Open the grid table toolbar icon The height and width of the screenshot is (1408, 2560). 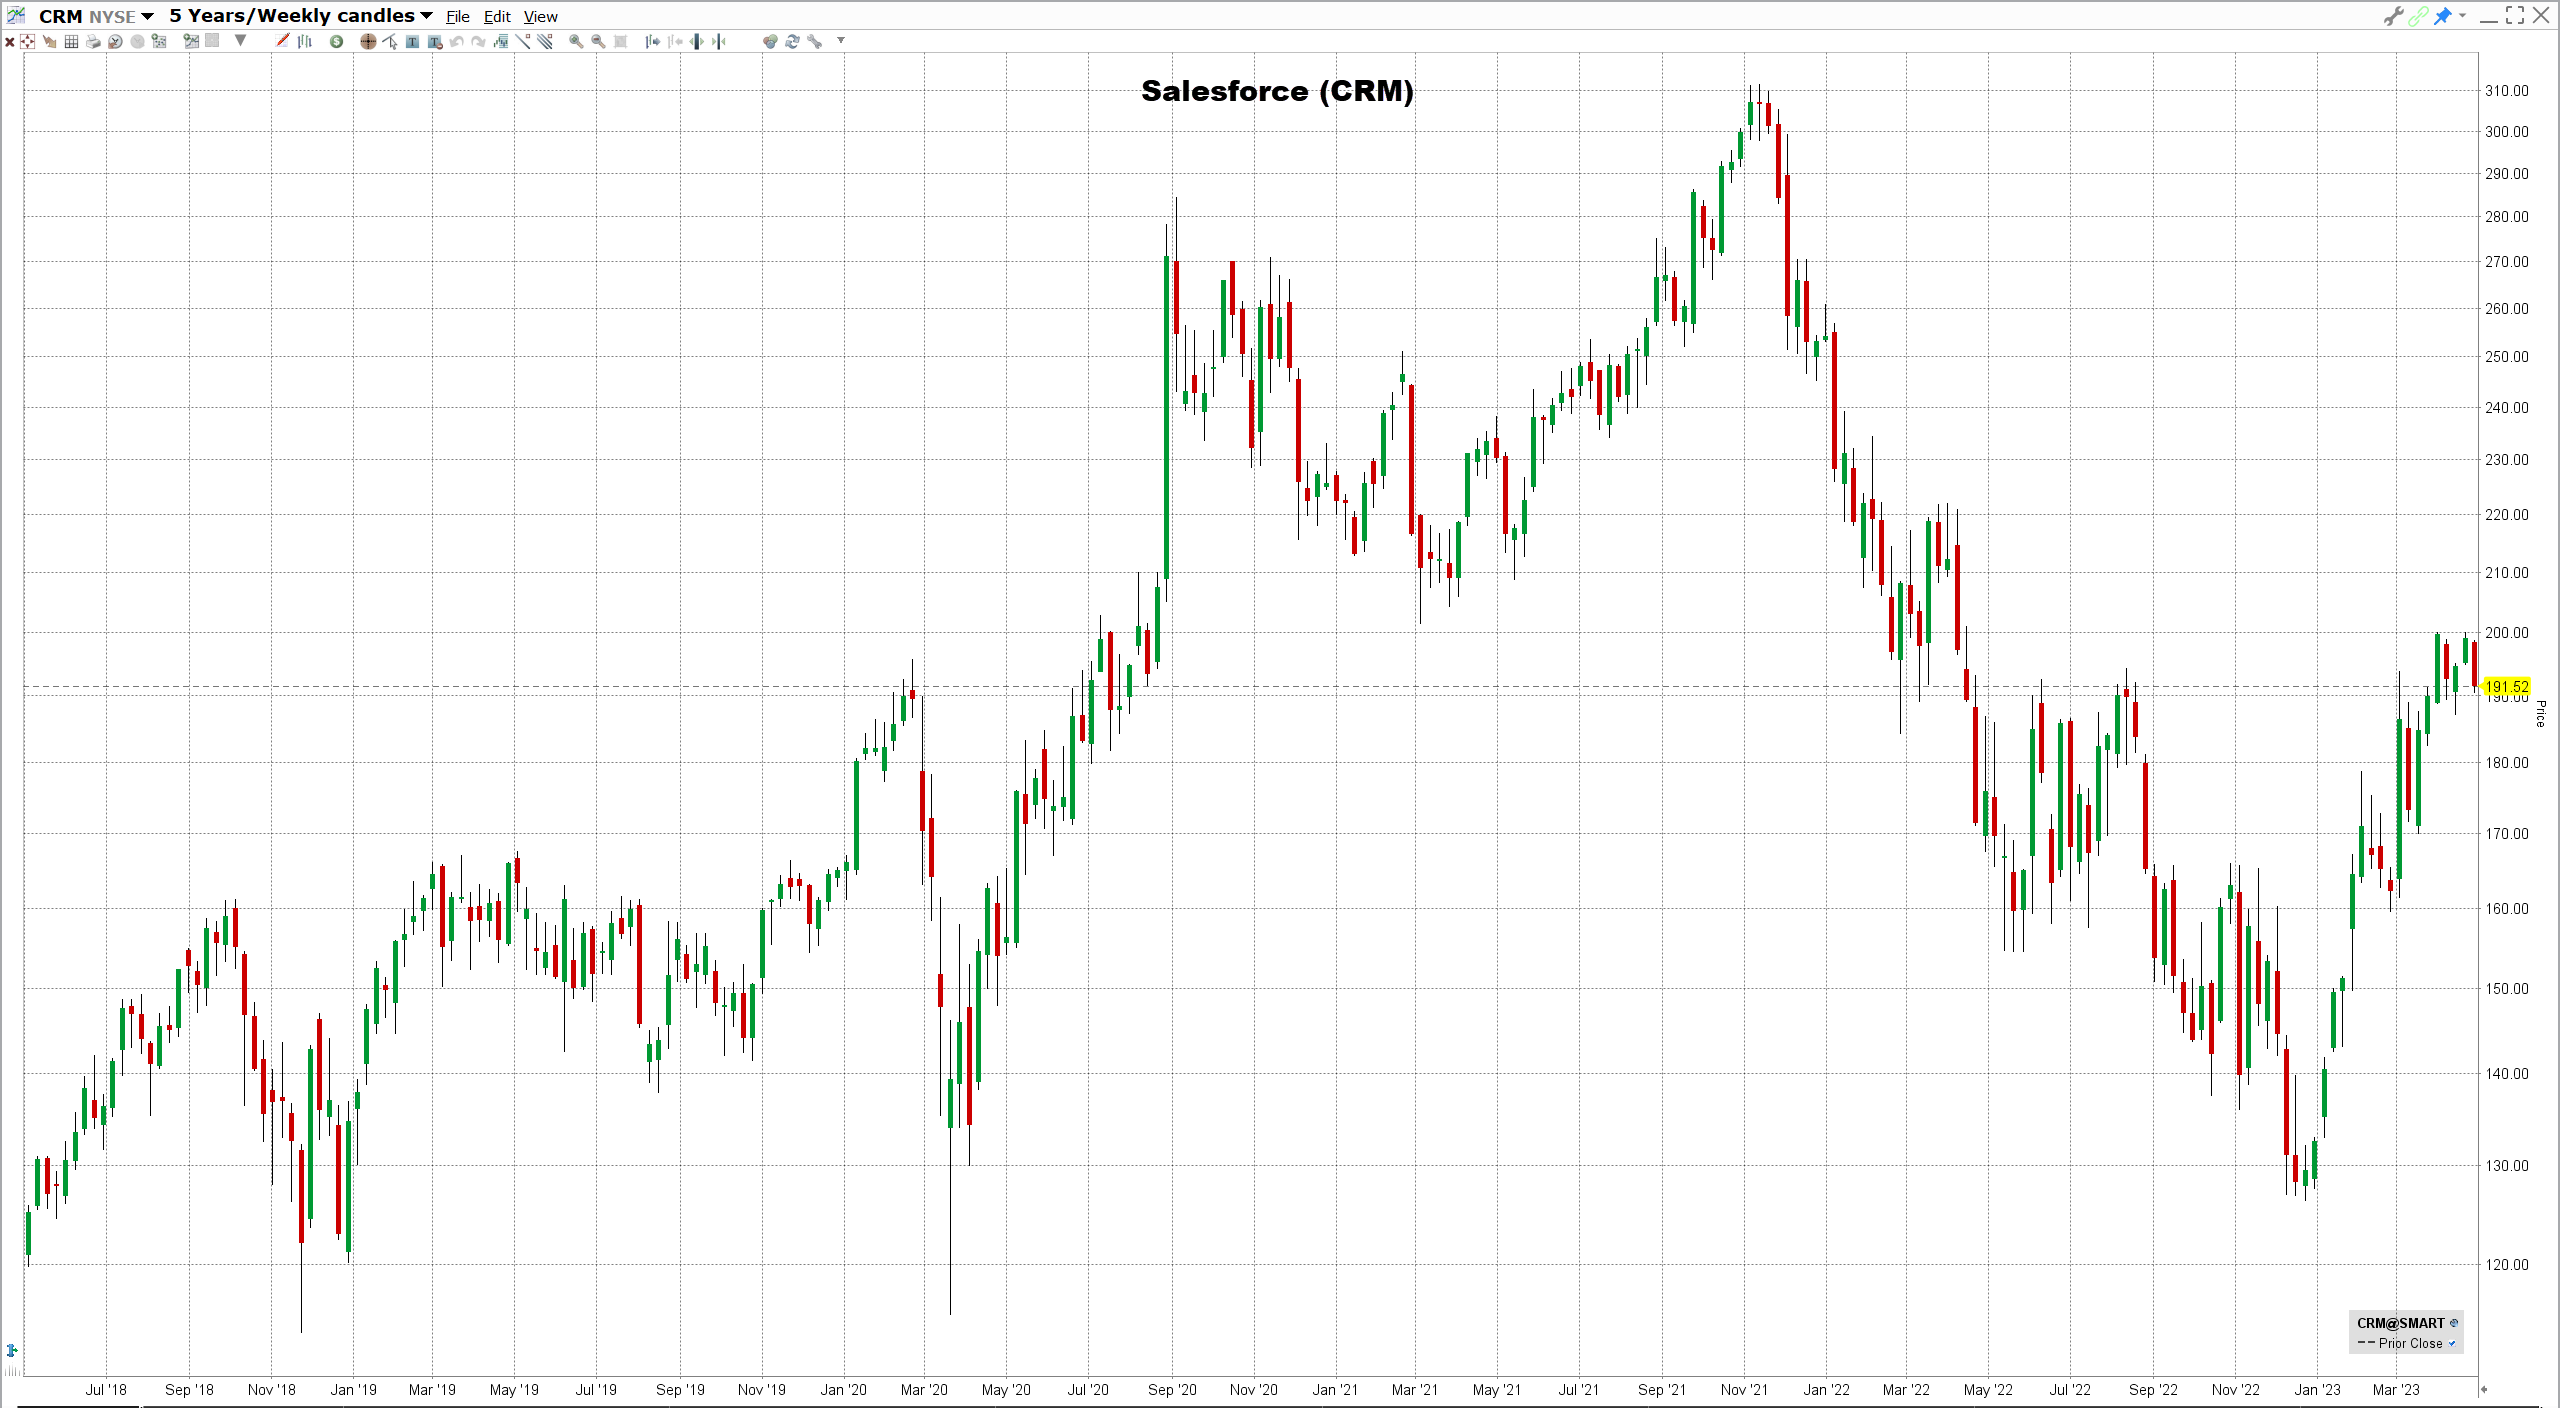click(71, 42)
